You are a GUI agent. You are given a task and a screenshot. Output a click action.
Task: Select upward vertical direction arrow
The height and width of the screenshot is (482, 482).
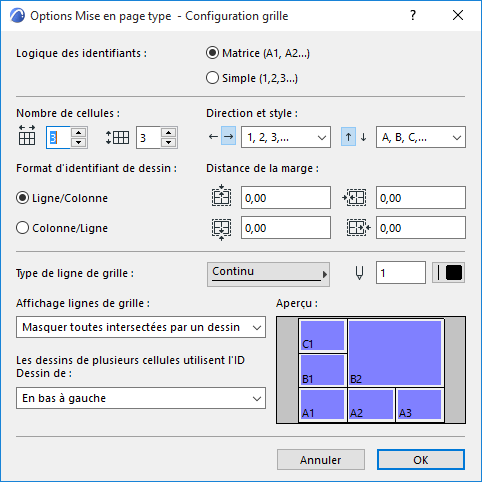tap(348, 137)
